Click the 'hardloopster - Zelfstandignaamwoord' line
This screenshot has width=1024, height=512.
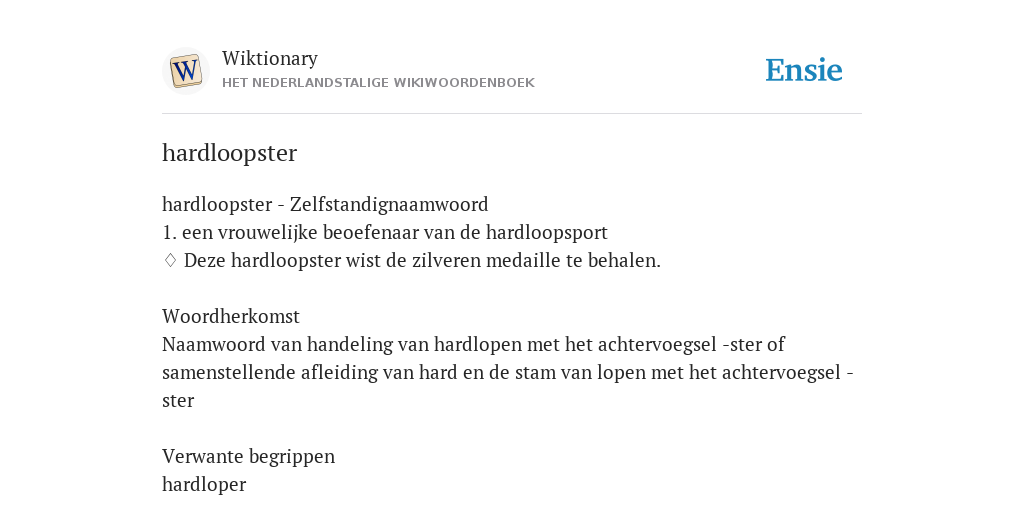[x=325, y=204]
